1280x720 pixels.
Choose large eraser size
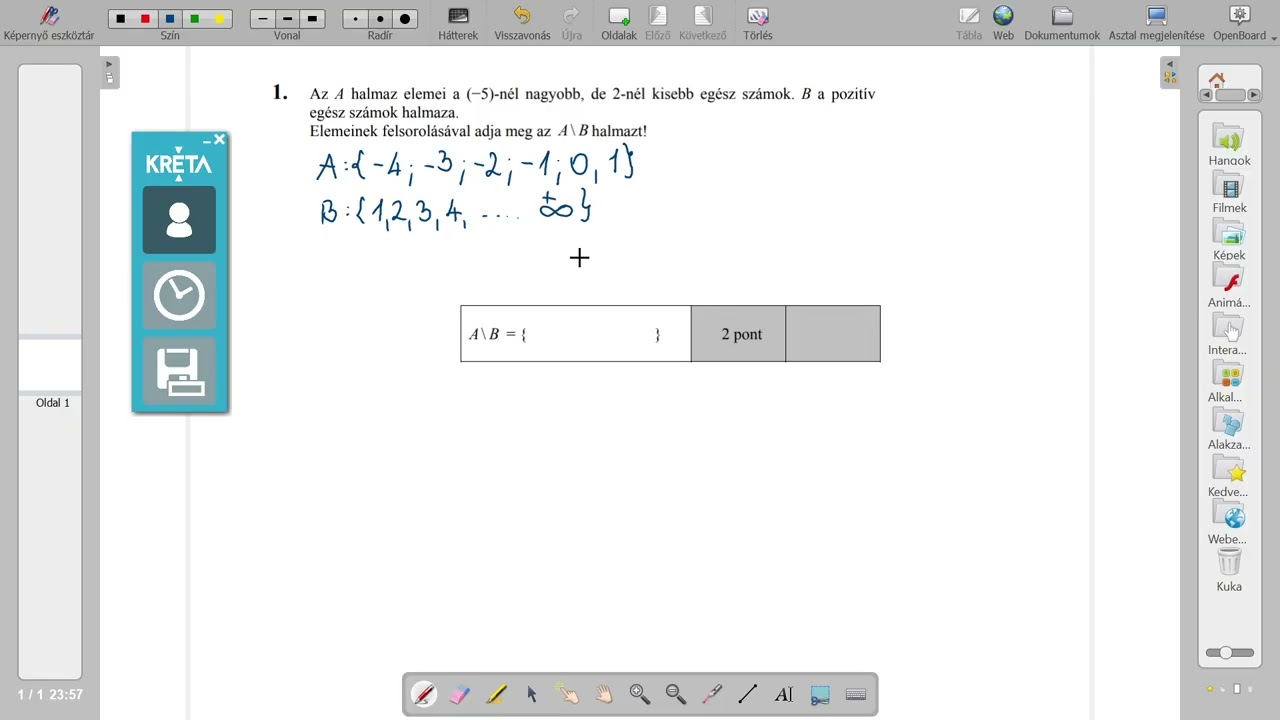click(x=405, y=19)
